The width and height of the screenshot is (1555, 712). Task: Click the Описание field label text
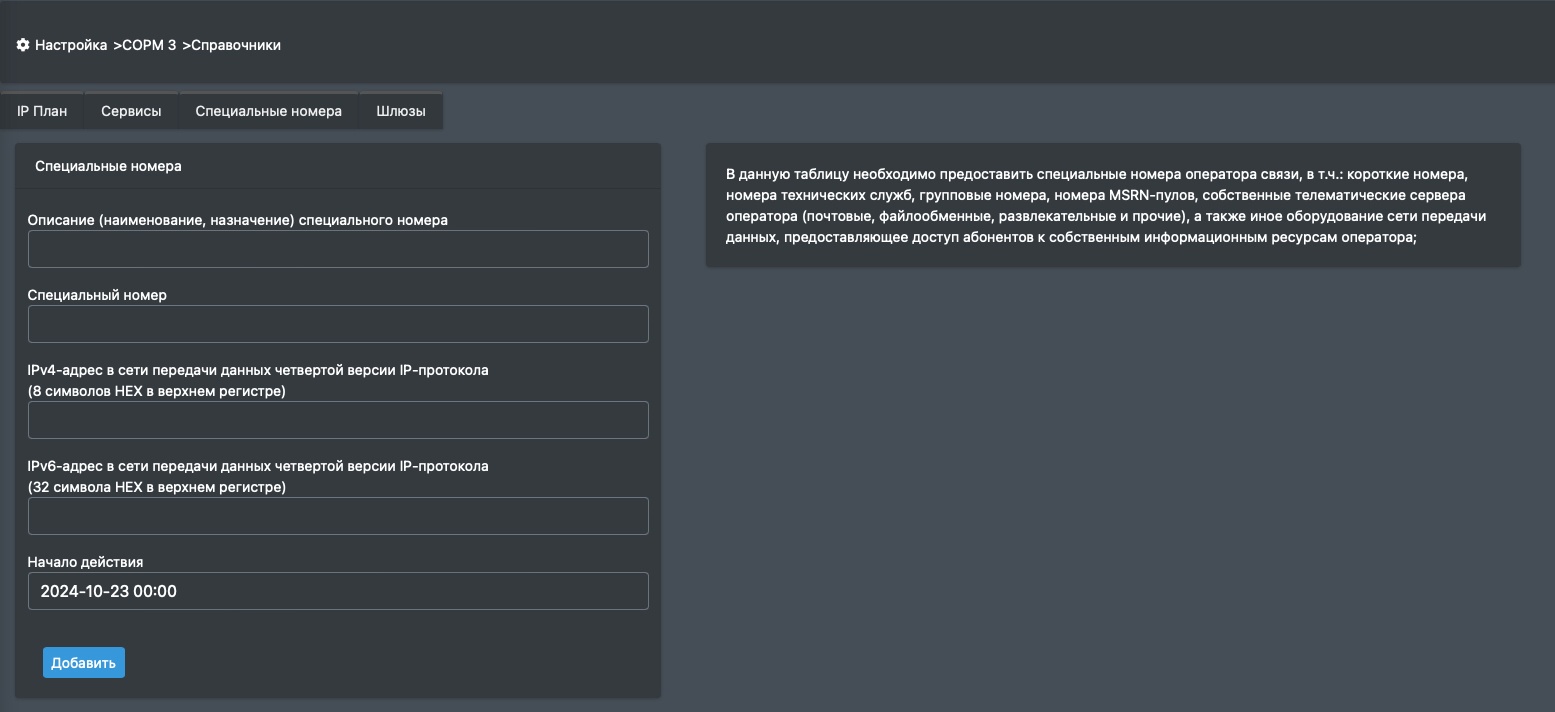click(x=237, y=220)
